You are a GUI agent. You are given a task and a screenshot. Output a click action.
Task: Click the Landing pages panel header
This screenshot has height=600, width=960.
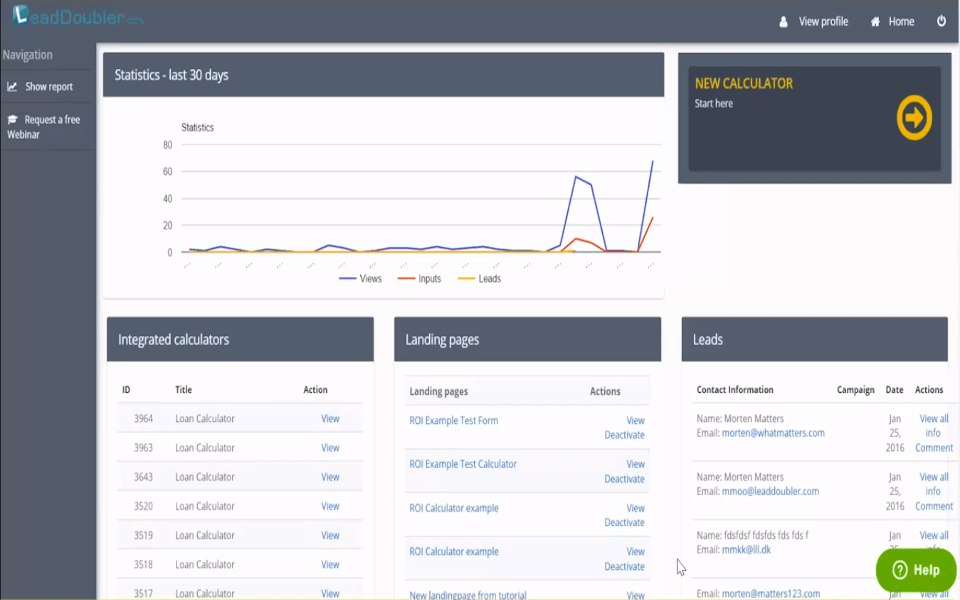coord(527,339)
